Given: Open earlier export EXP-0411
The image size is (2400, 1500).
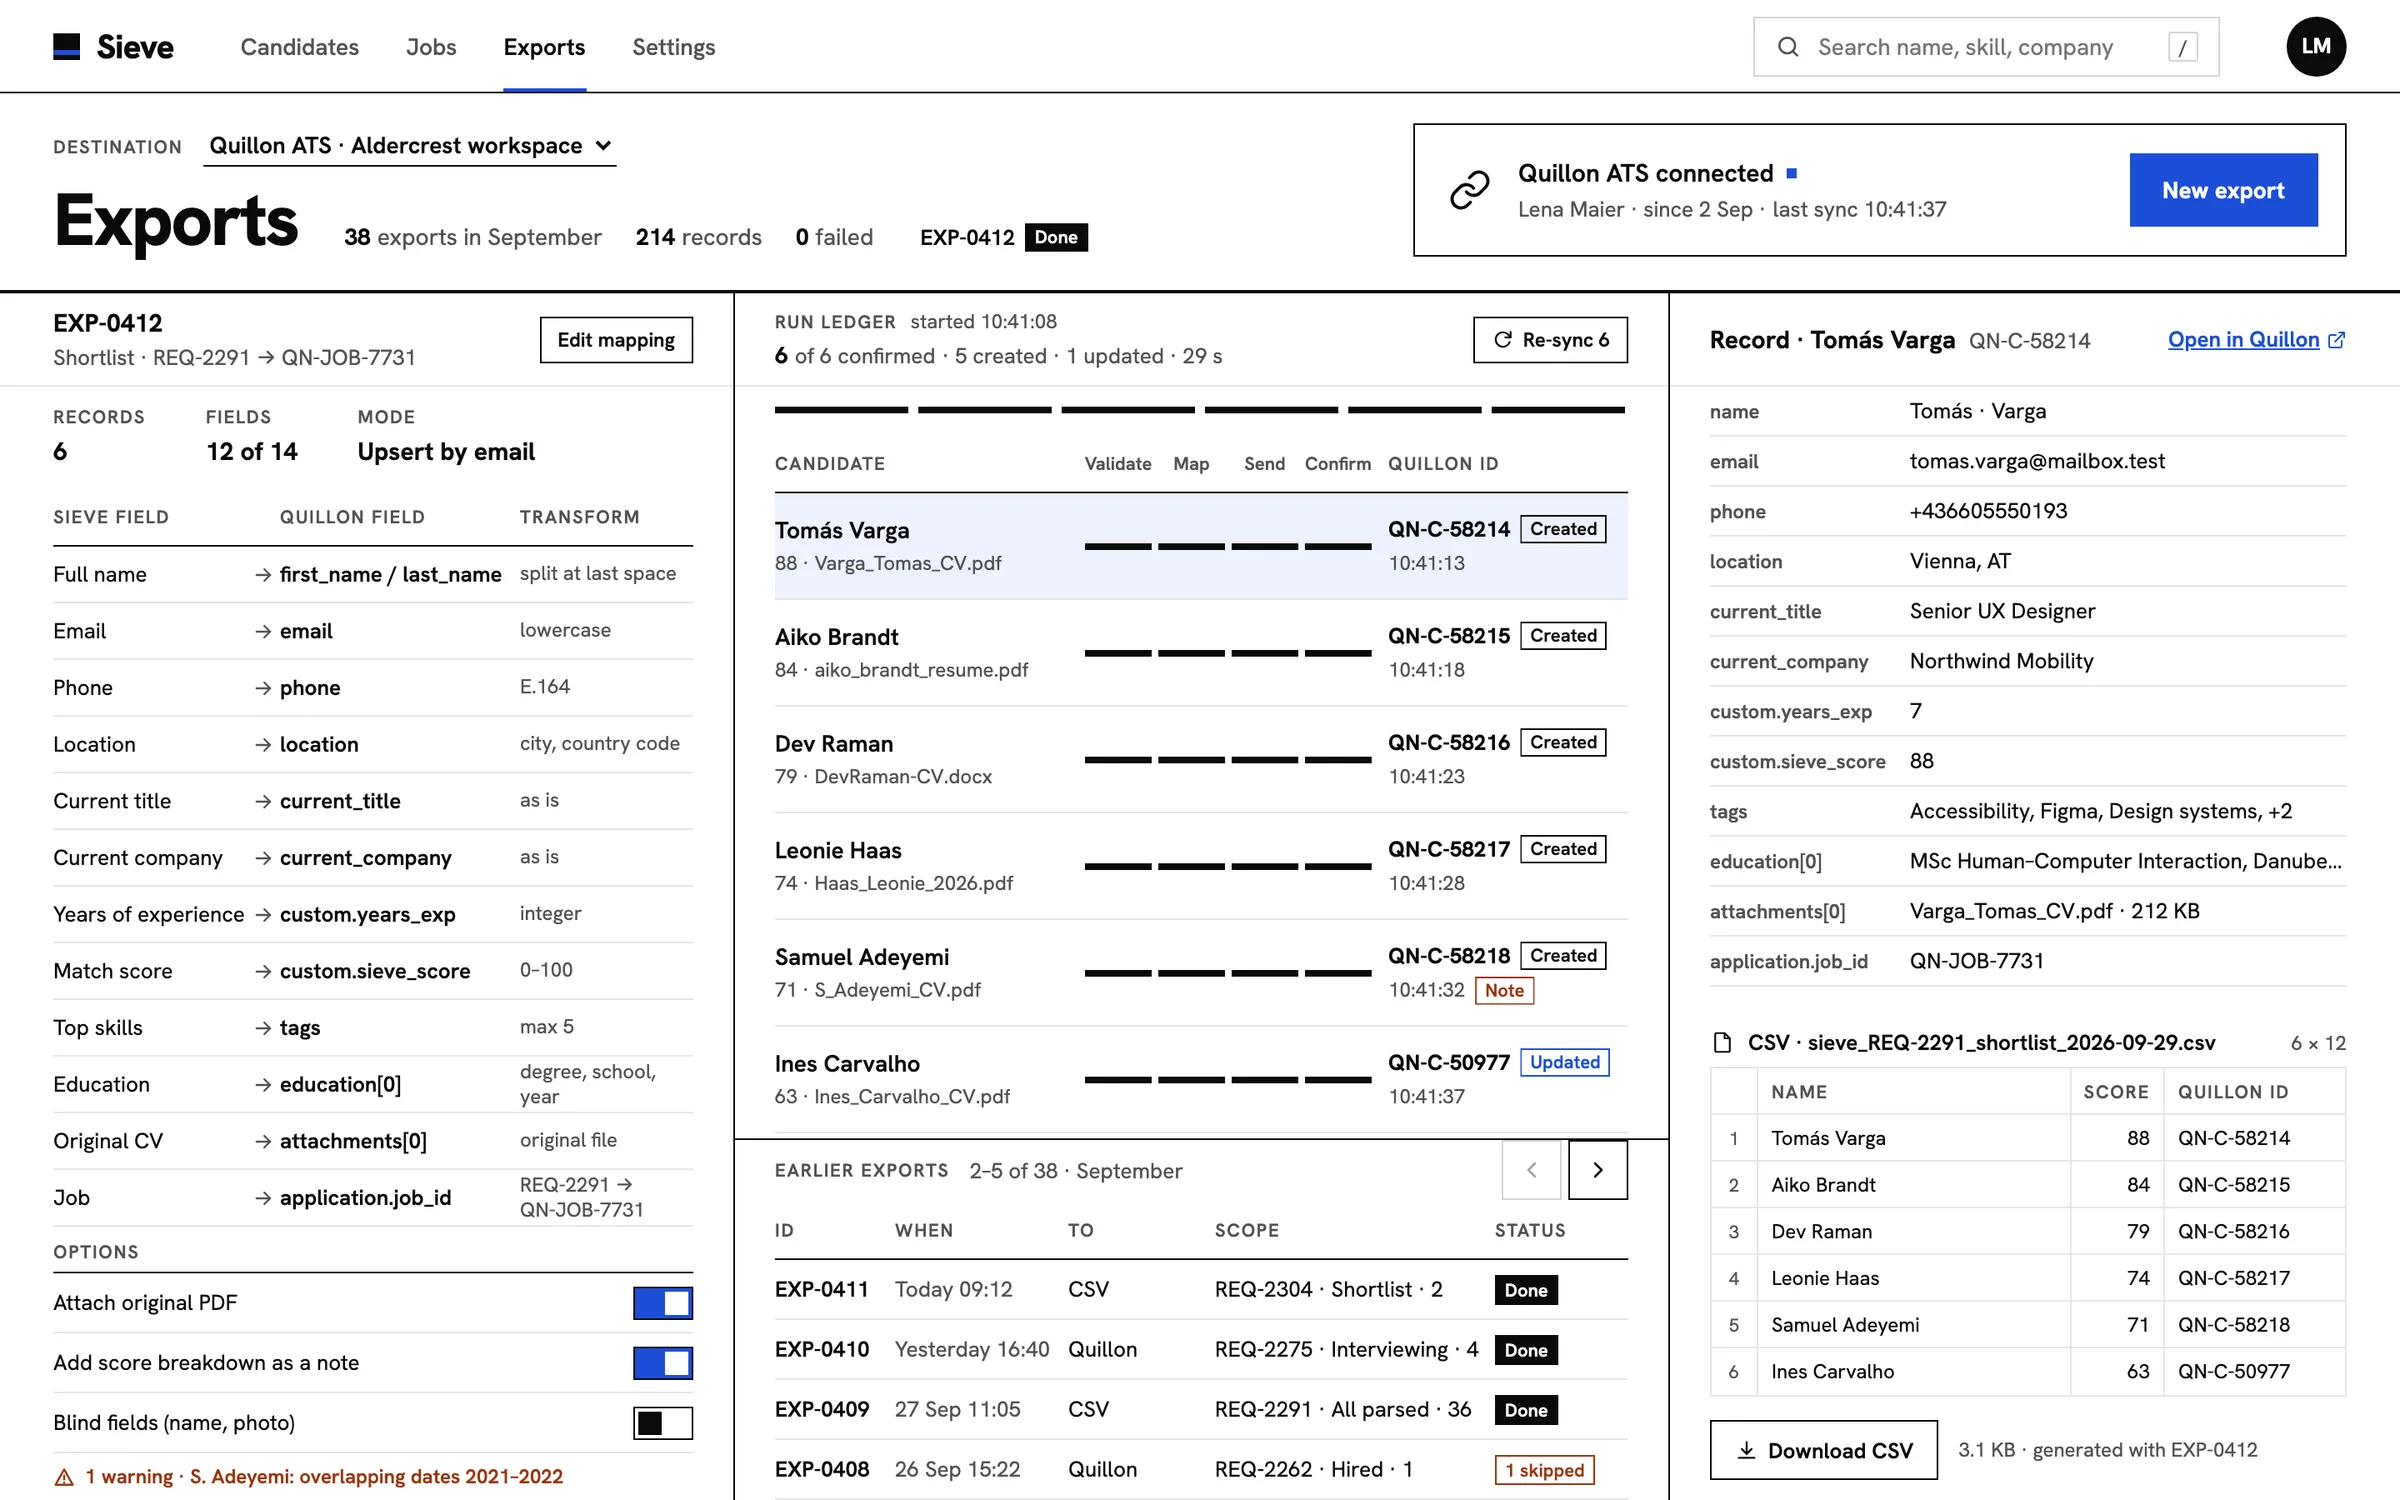Looking at the screenshot, I should click(1201, 1290).
